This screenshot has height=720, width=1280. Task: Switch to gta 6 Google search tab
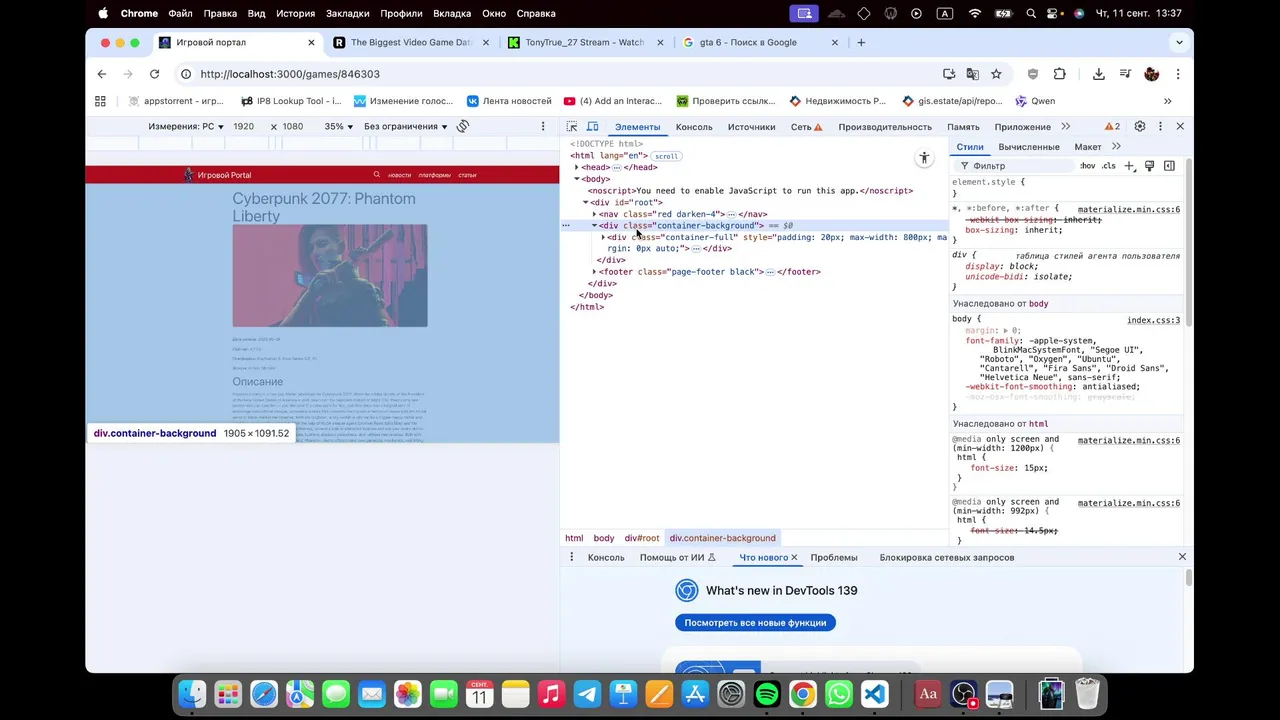(760, 42)
